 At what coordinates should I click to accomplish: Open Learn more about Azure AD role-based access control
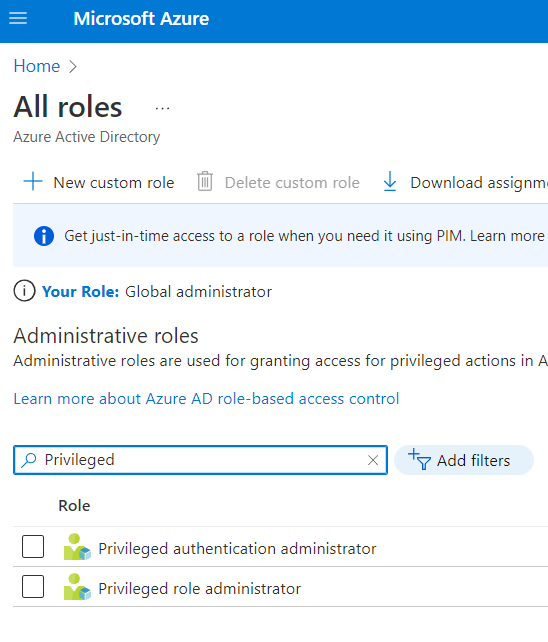click(206, 398)
